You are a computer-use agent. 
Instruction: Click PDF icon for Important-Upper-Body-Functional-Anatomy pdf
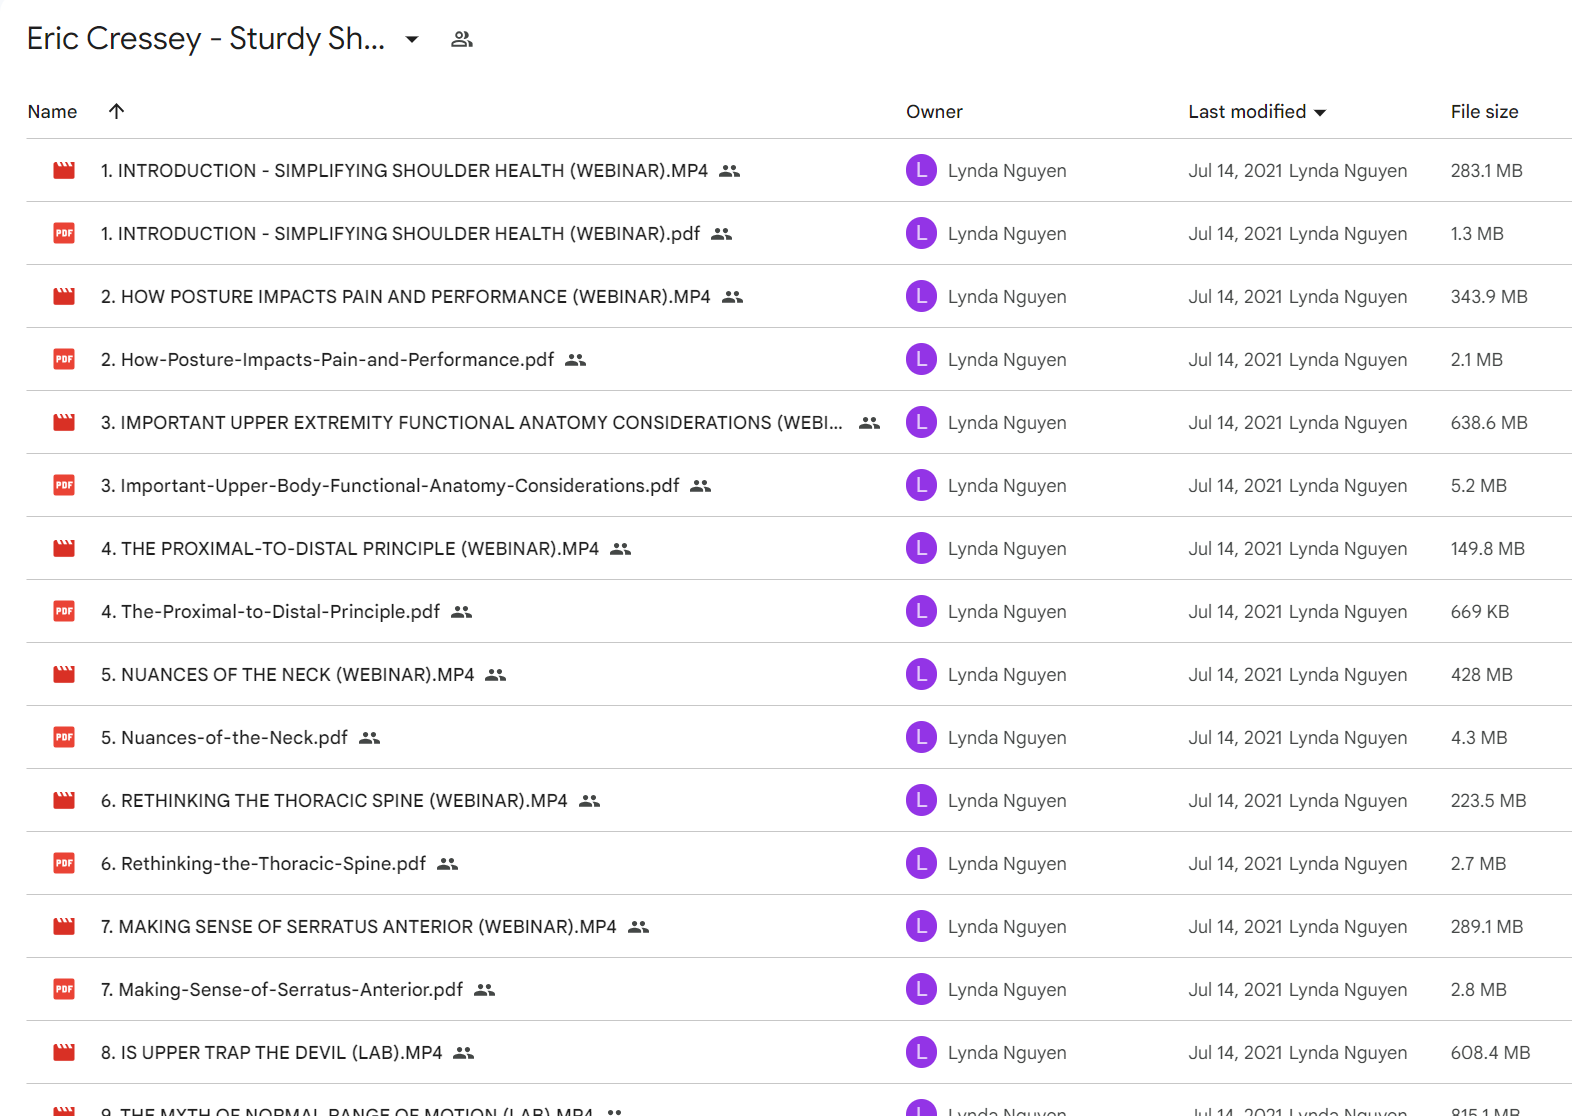click(x=64, y=486)
